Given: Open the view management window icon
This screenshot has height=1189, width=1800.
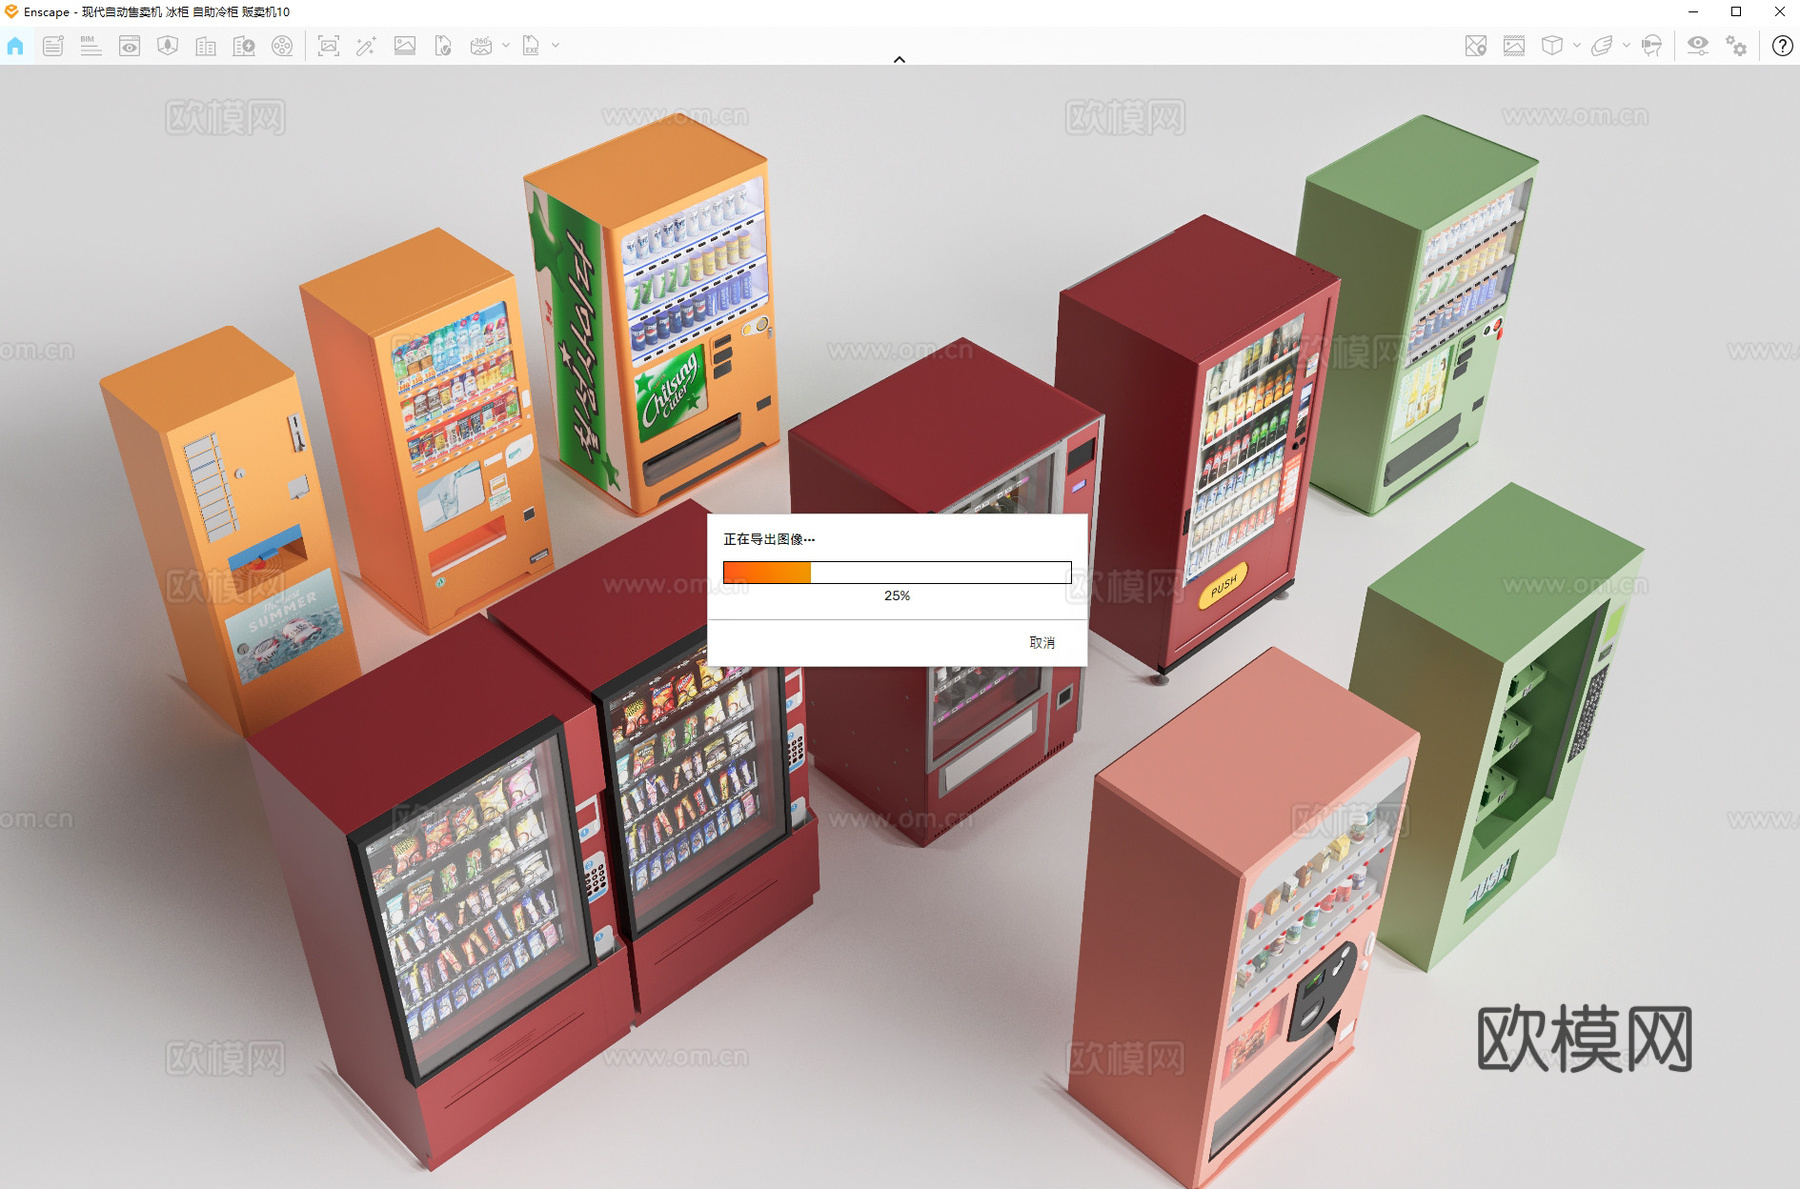Looking at the screenshot, I should coord(130,46).
